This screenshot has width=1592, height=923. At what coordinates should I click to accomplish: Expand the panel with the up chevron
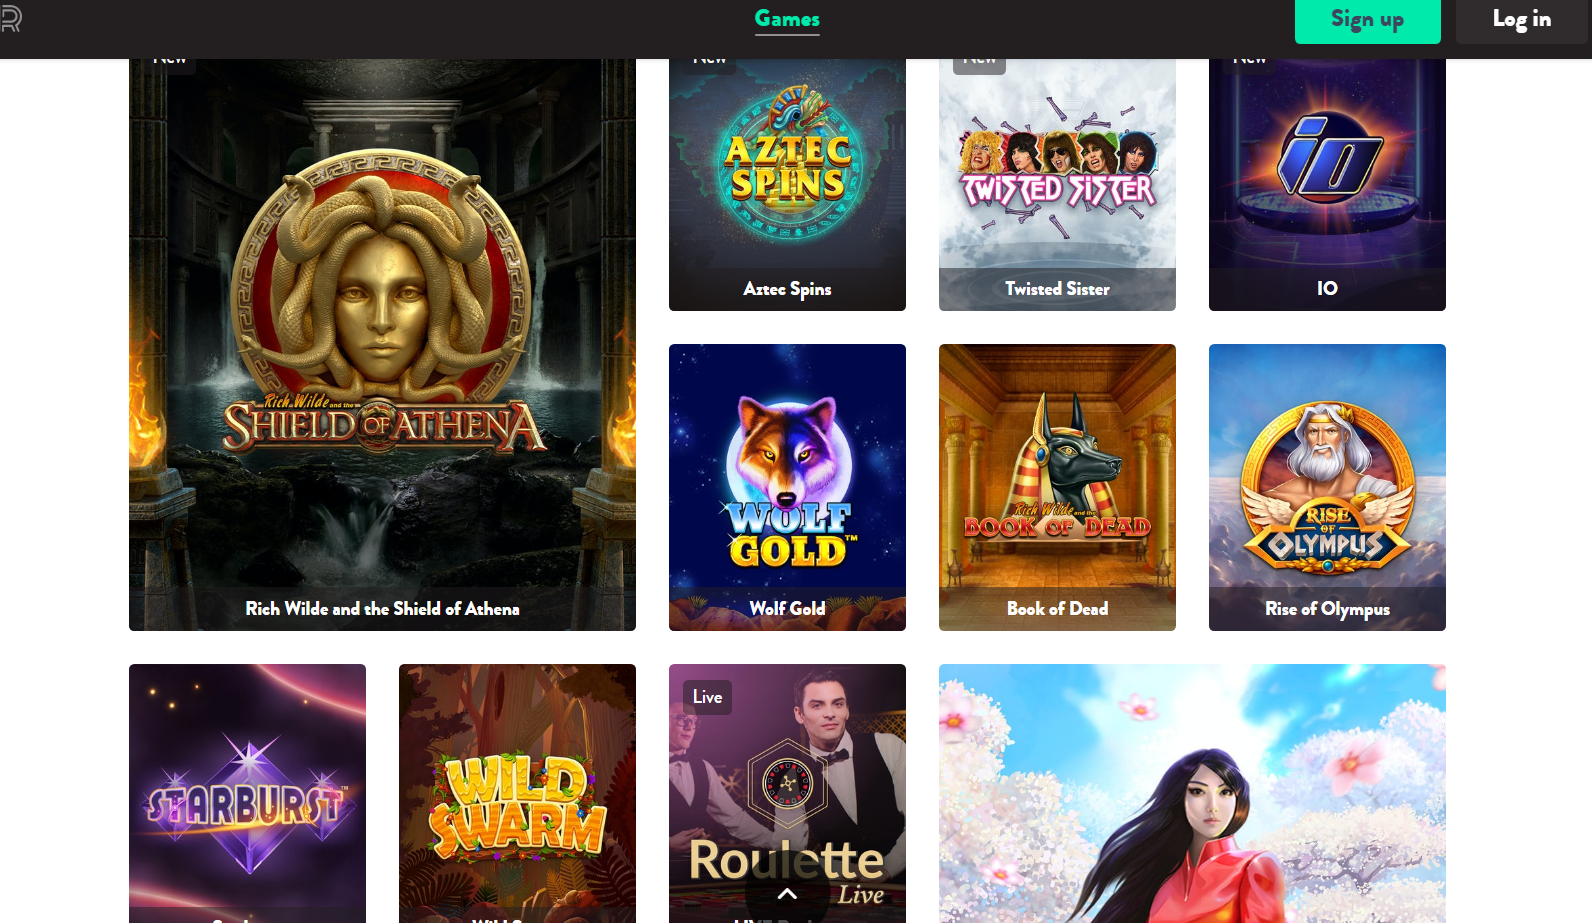[x=787, y=893]
